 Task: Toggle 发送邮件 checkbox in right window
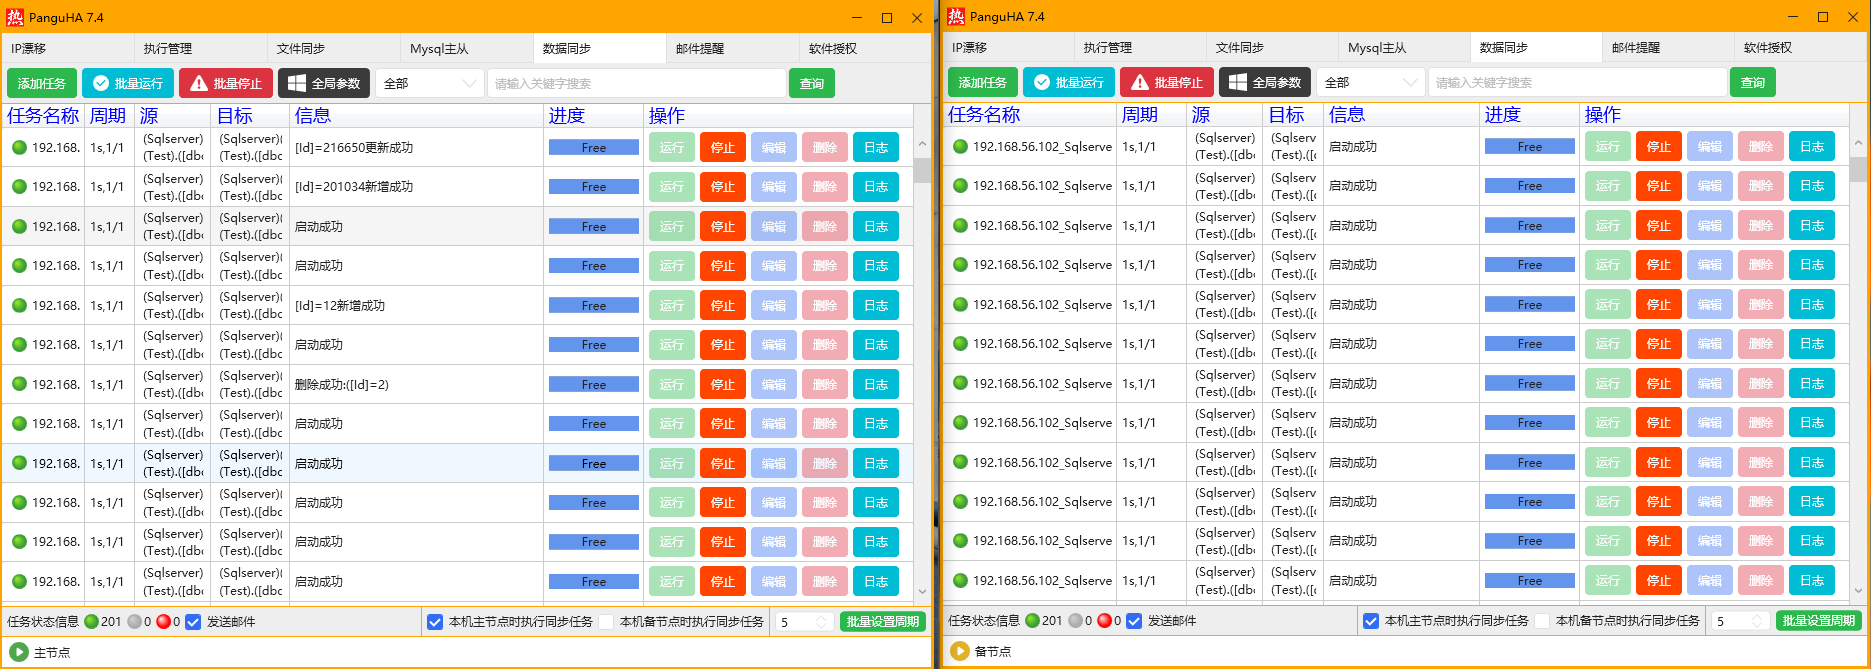point(1134,620)
